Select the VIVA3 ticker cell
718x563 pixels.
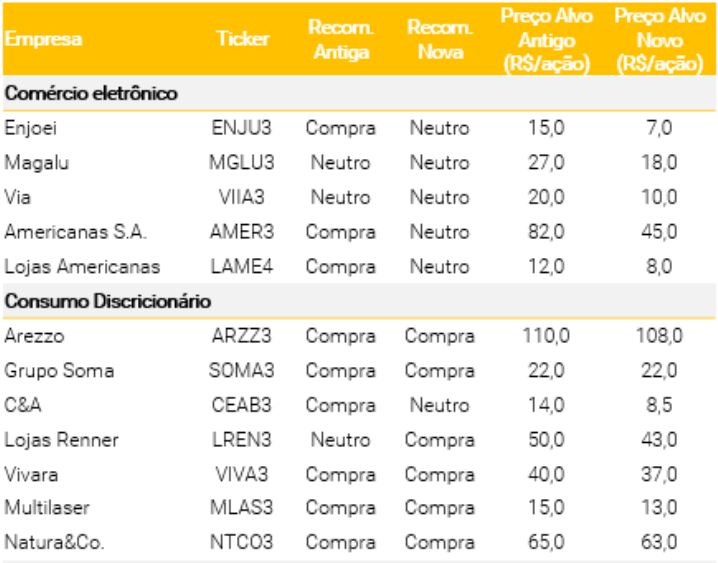pyautogui.click(x=242, y=474)
